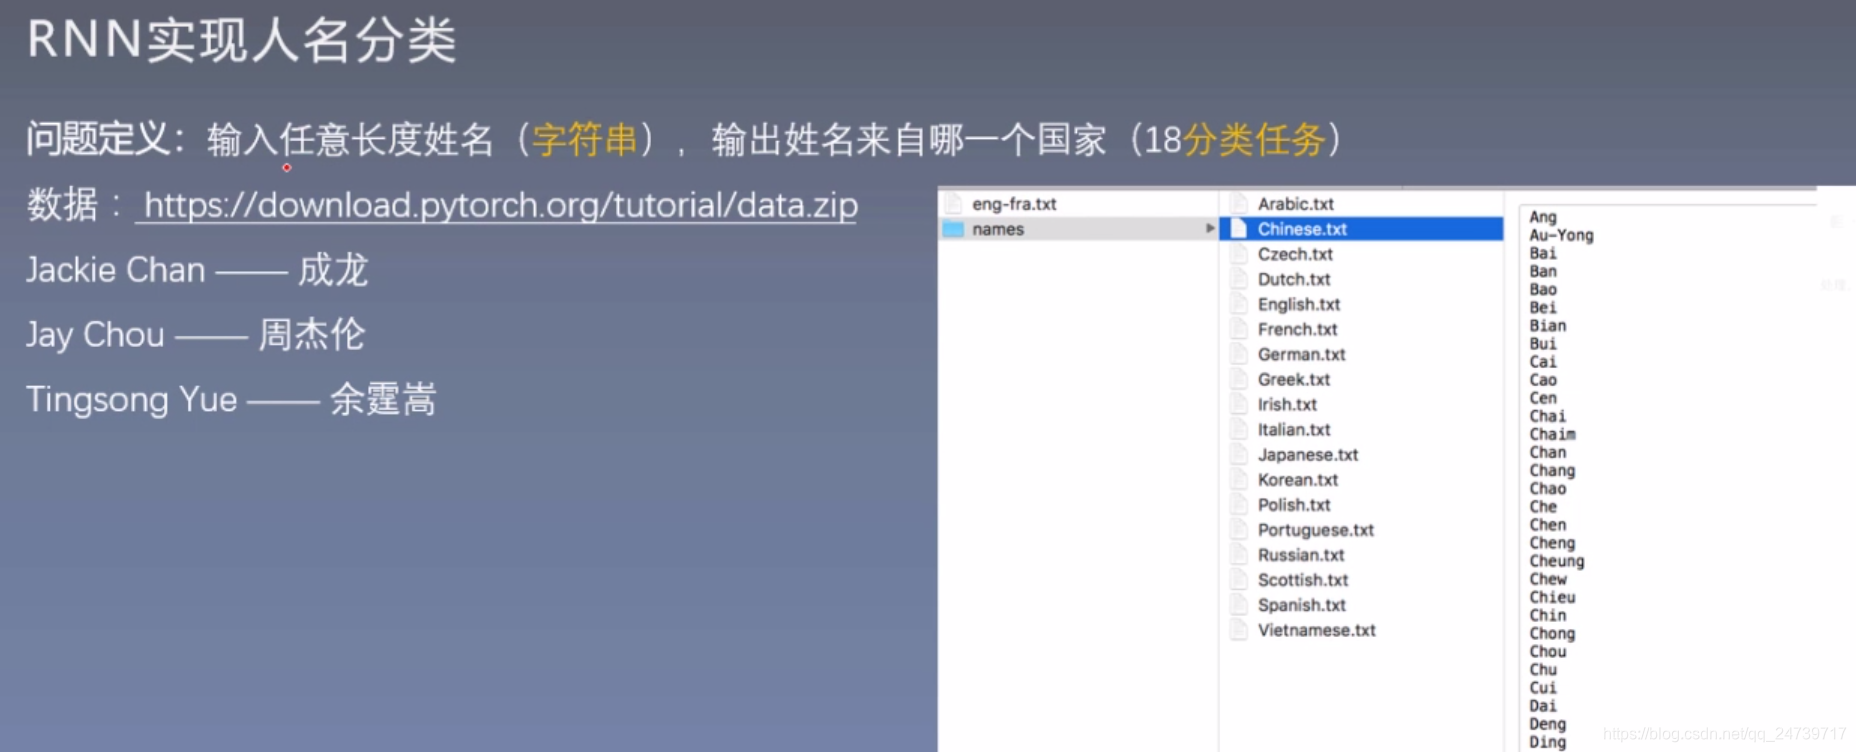
Task: Click the Jay Chou example line
Action: pyautogui.click(x=195, y=335)
